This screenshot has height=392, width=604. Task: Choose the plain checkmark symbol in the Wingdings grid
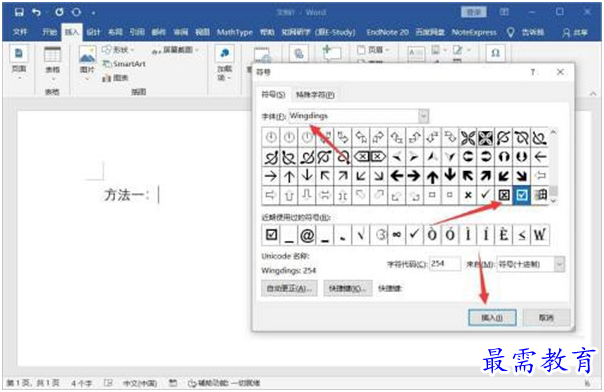tap(486, 195)
